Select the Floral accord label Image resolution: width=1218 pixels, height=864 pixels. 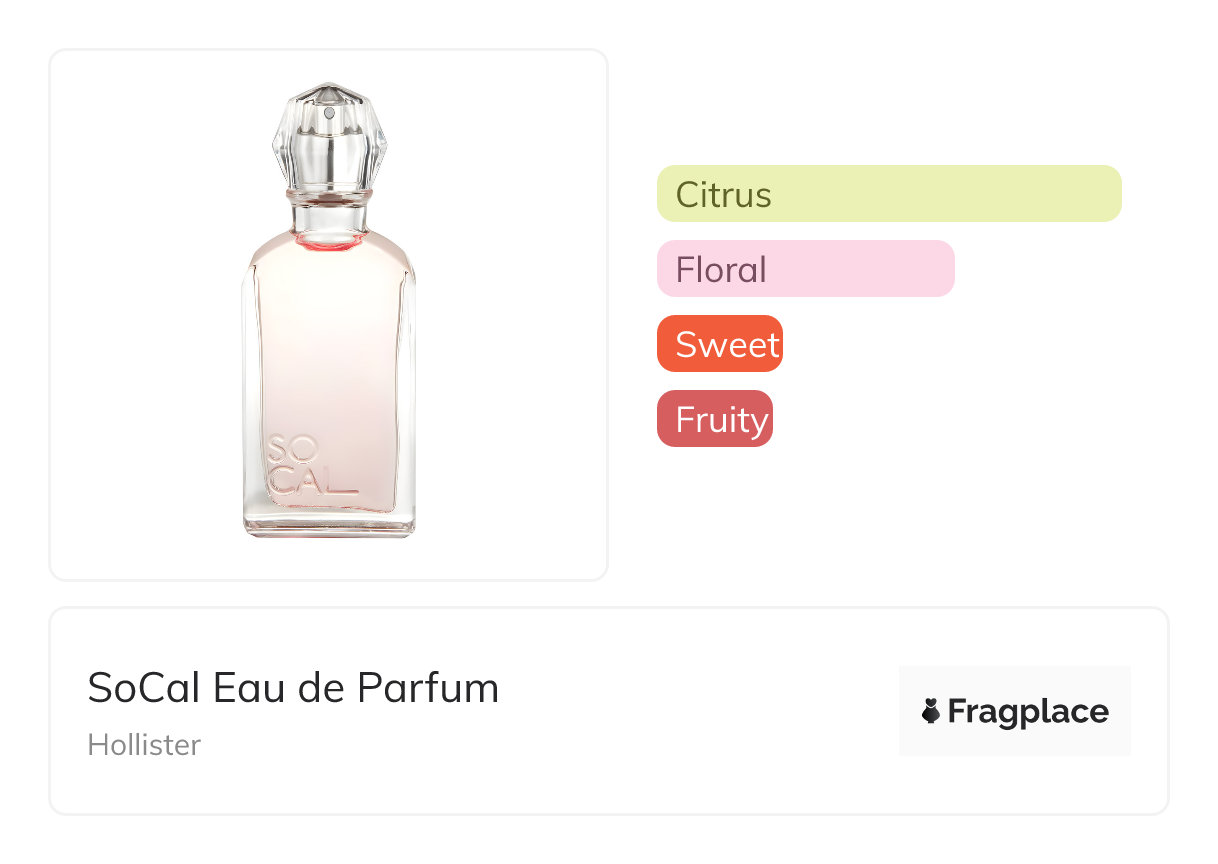pos(721,269)
